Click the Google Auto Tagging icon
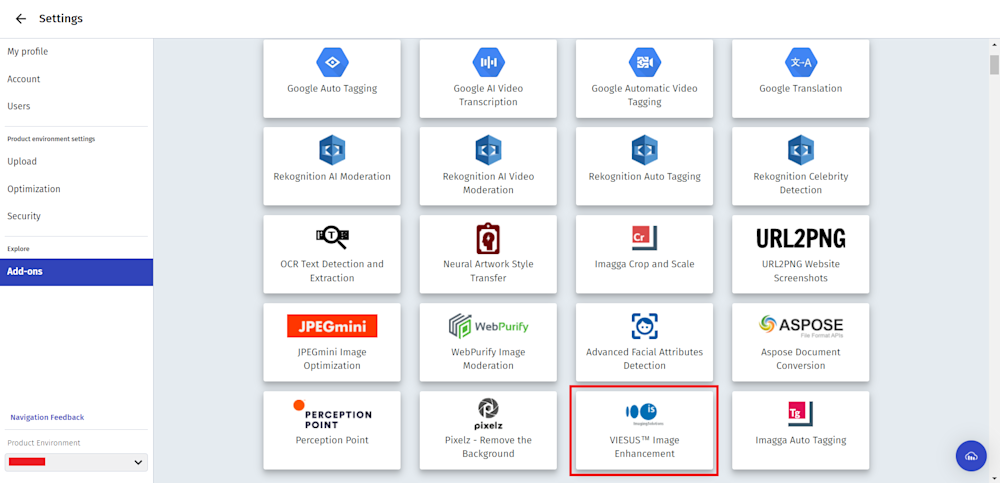The image size is (1000, 483). [332, 62]
